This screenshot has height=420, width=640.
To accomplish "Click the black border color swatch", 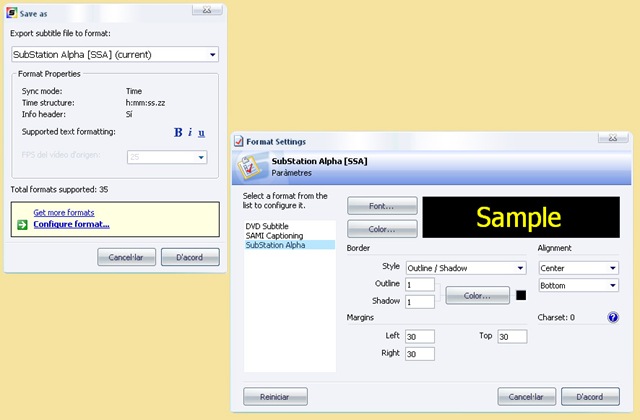I will [521, 295].
